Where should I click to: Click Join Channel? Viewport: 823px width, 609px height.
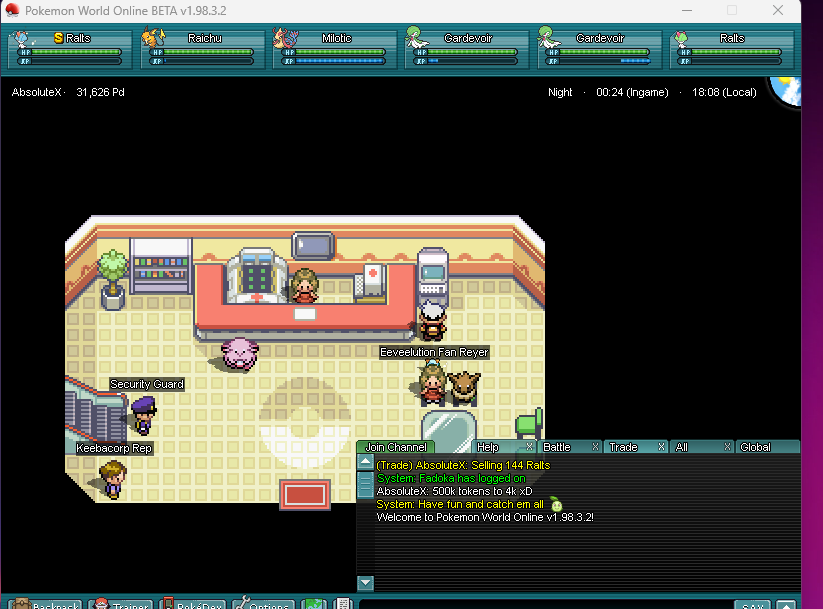[x=396, y=447]
